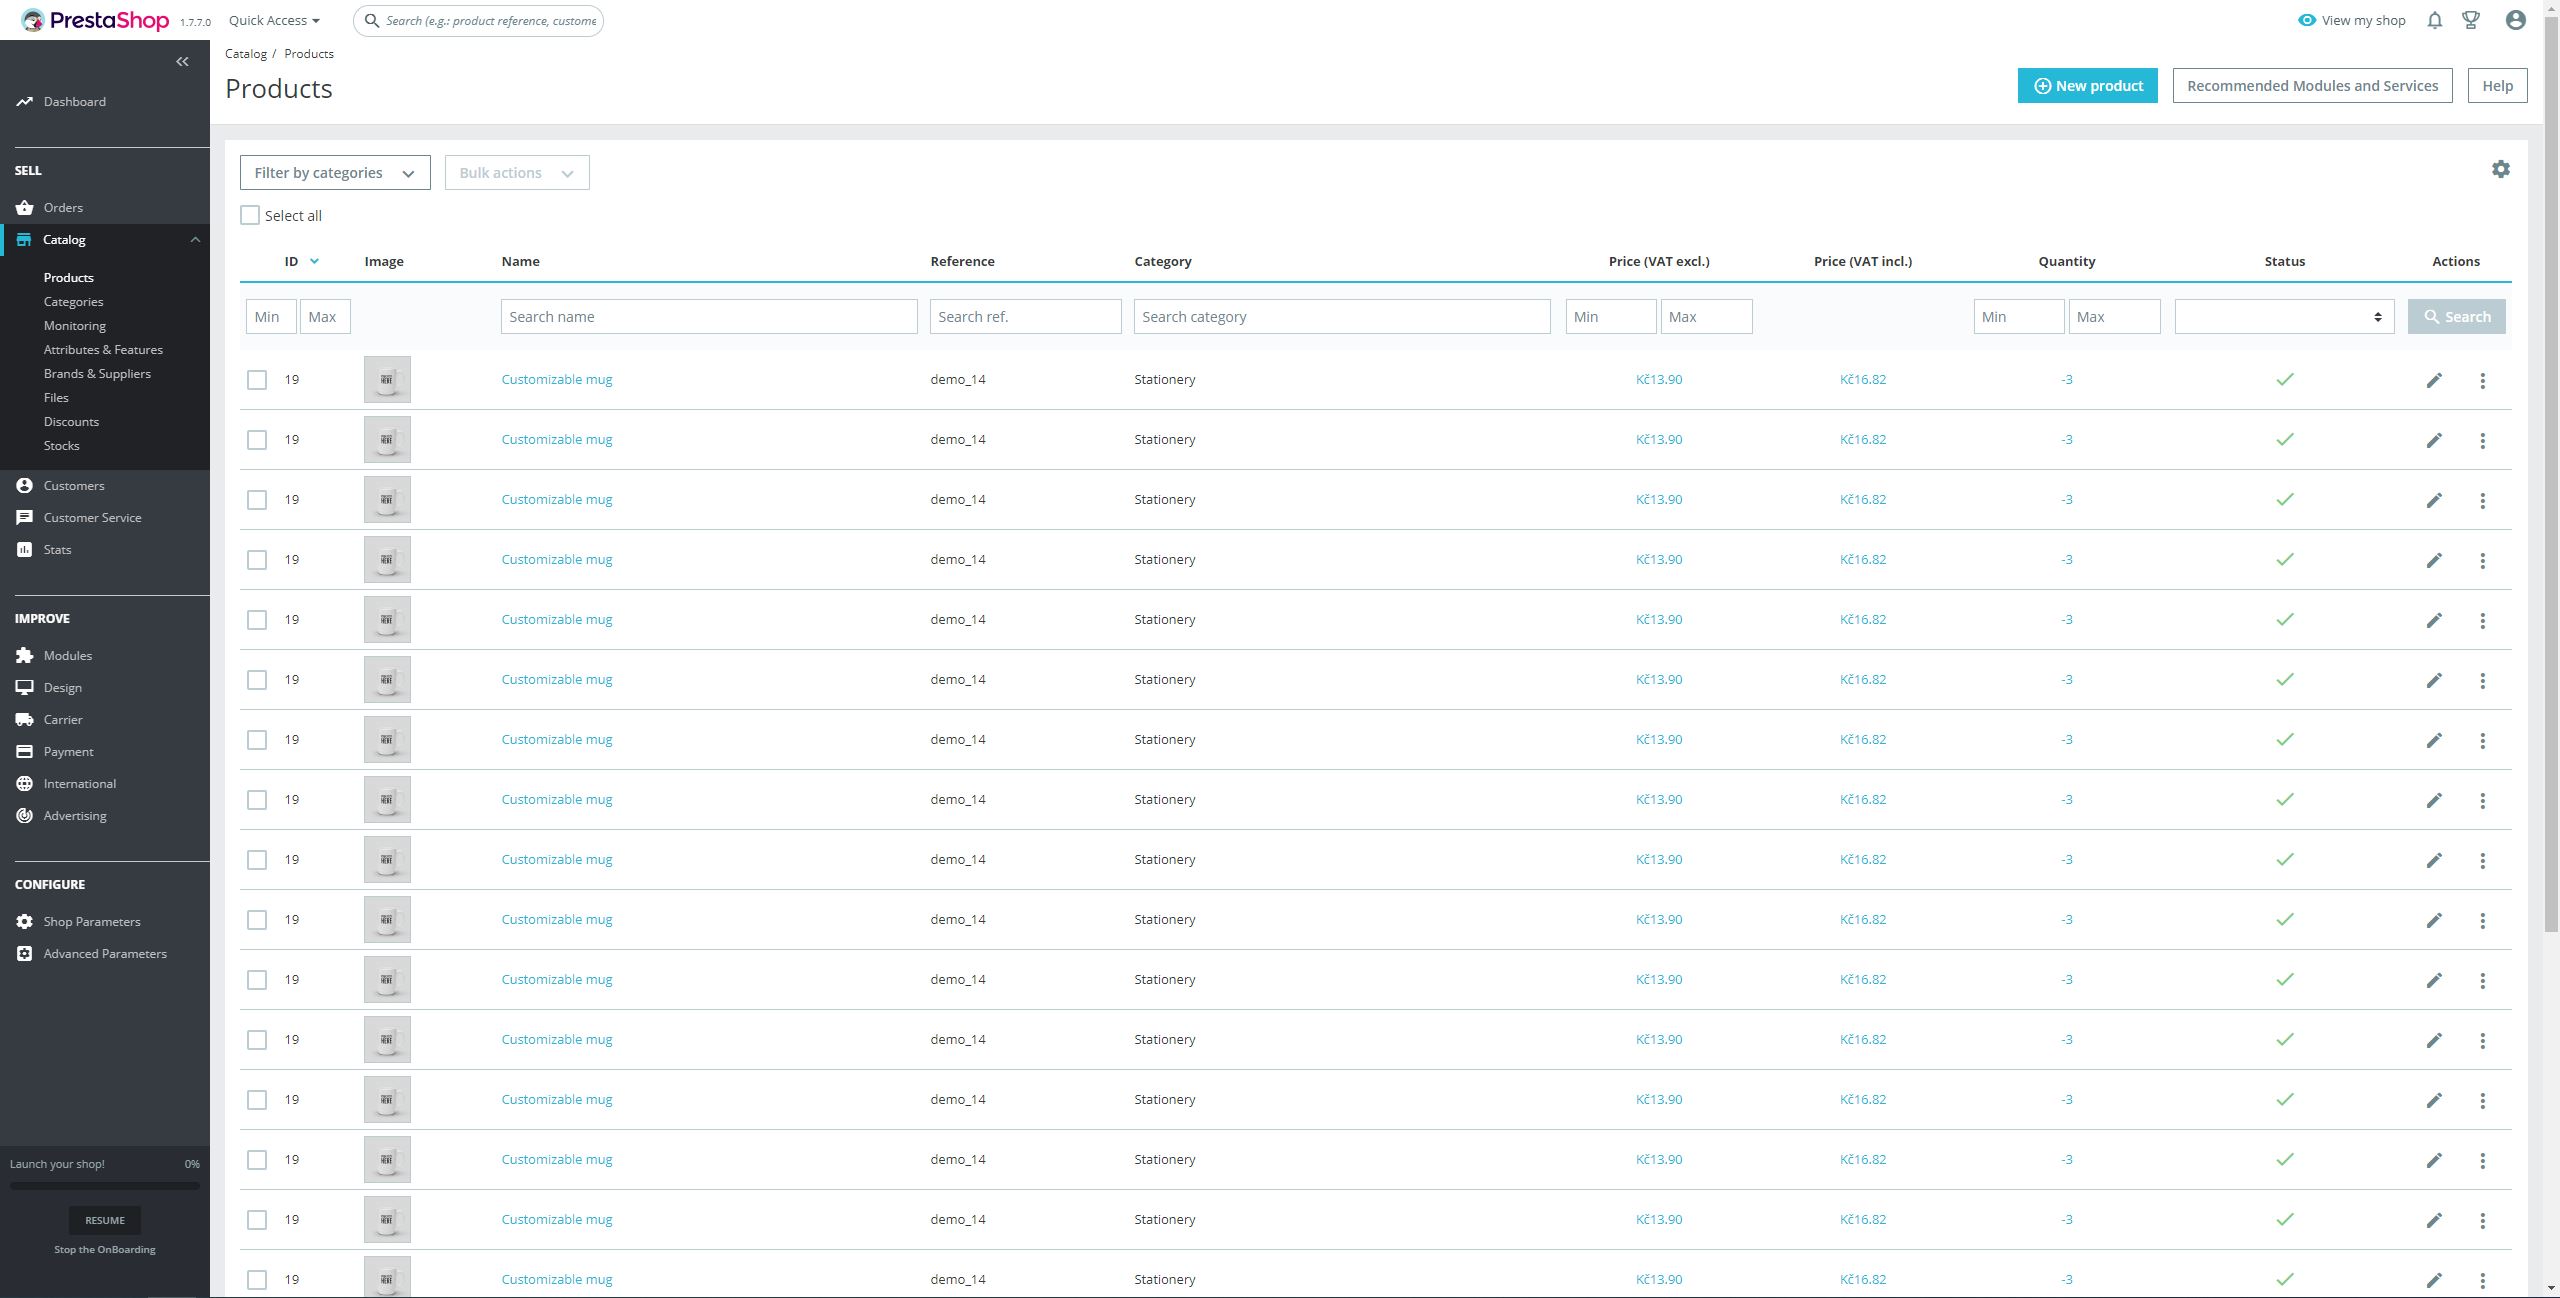The width and height of the screenshot is (2560, 1298).
Task: Expand the Filter by categories dropdown
Action: (x=335, y=172)
